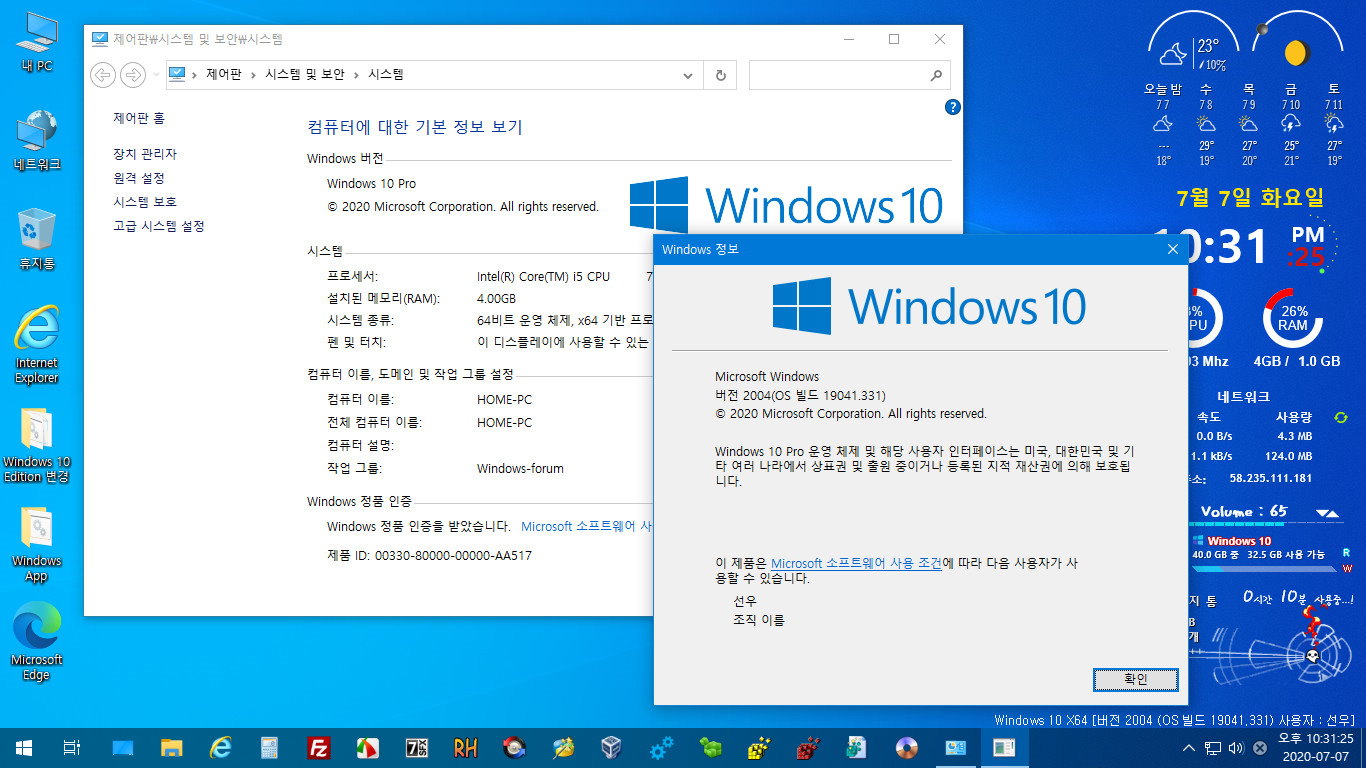The width and height of the screenshot is (1366, 768).
Task: Go back in the System window
Action: (x=103, y=74)
